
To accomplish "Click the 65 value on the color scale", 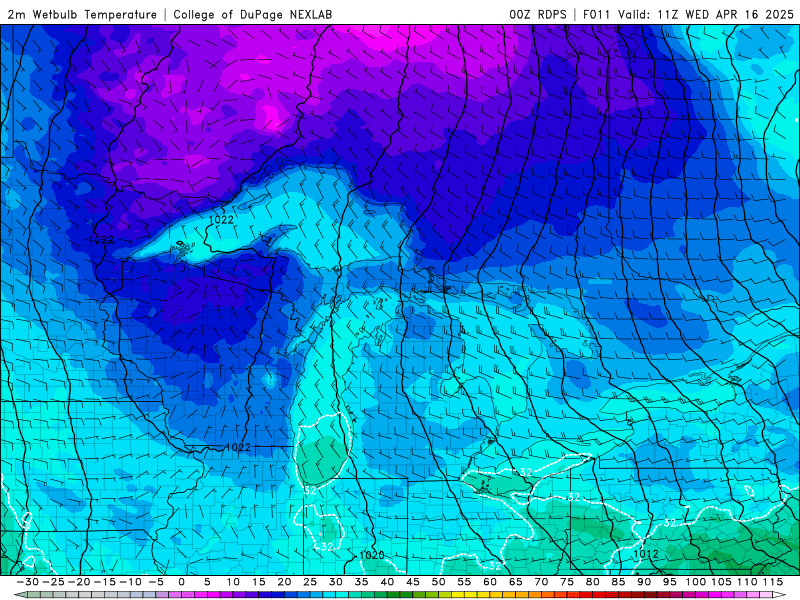I will [x=515, y=582].
